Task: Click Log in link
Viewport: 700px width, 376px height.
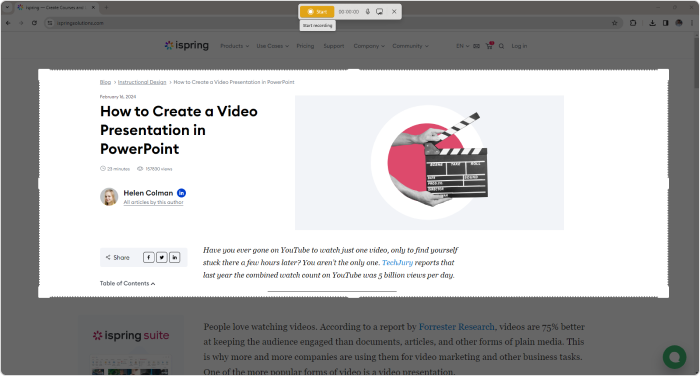Action: click(x=519, y=46)
